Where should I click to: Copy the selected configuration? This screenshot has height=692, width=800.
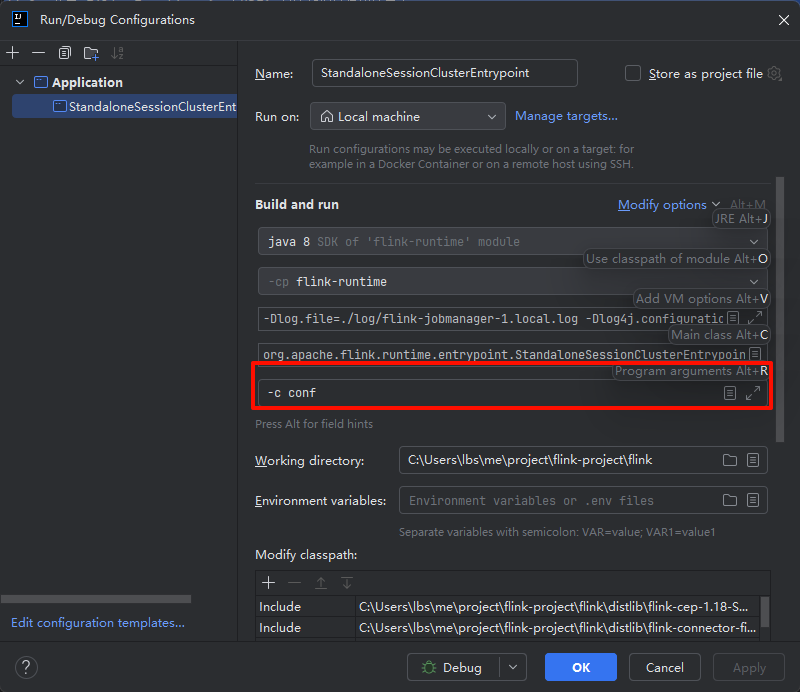65,52
